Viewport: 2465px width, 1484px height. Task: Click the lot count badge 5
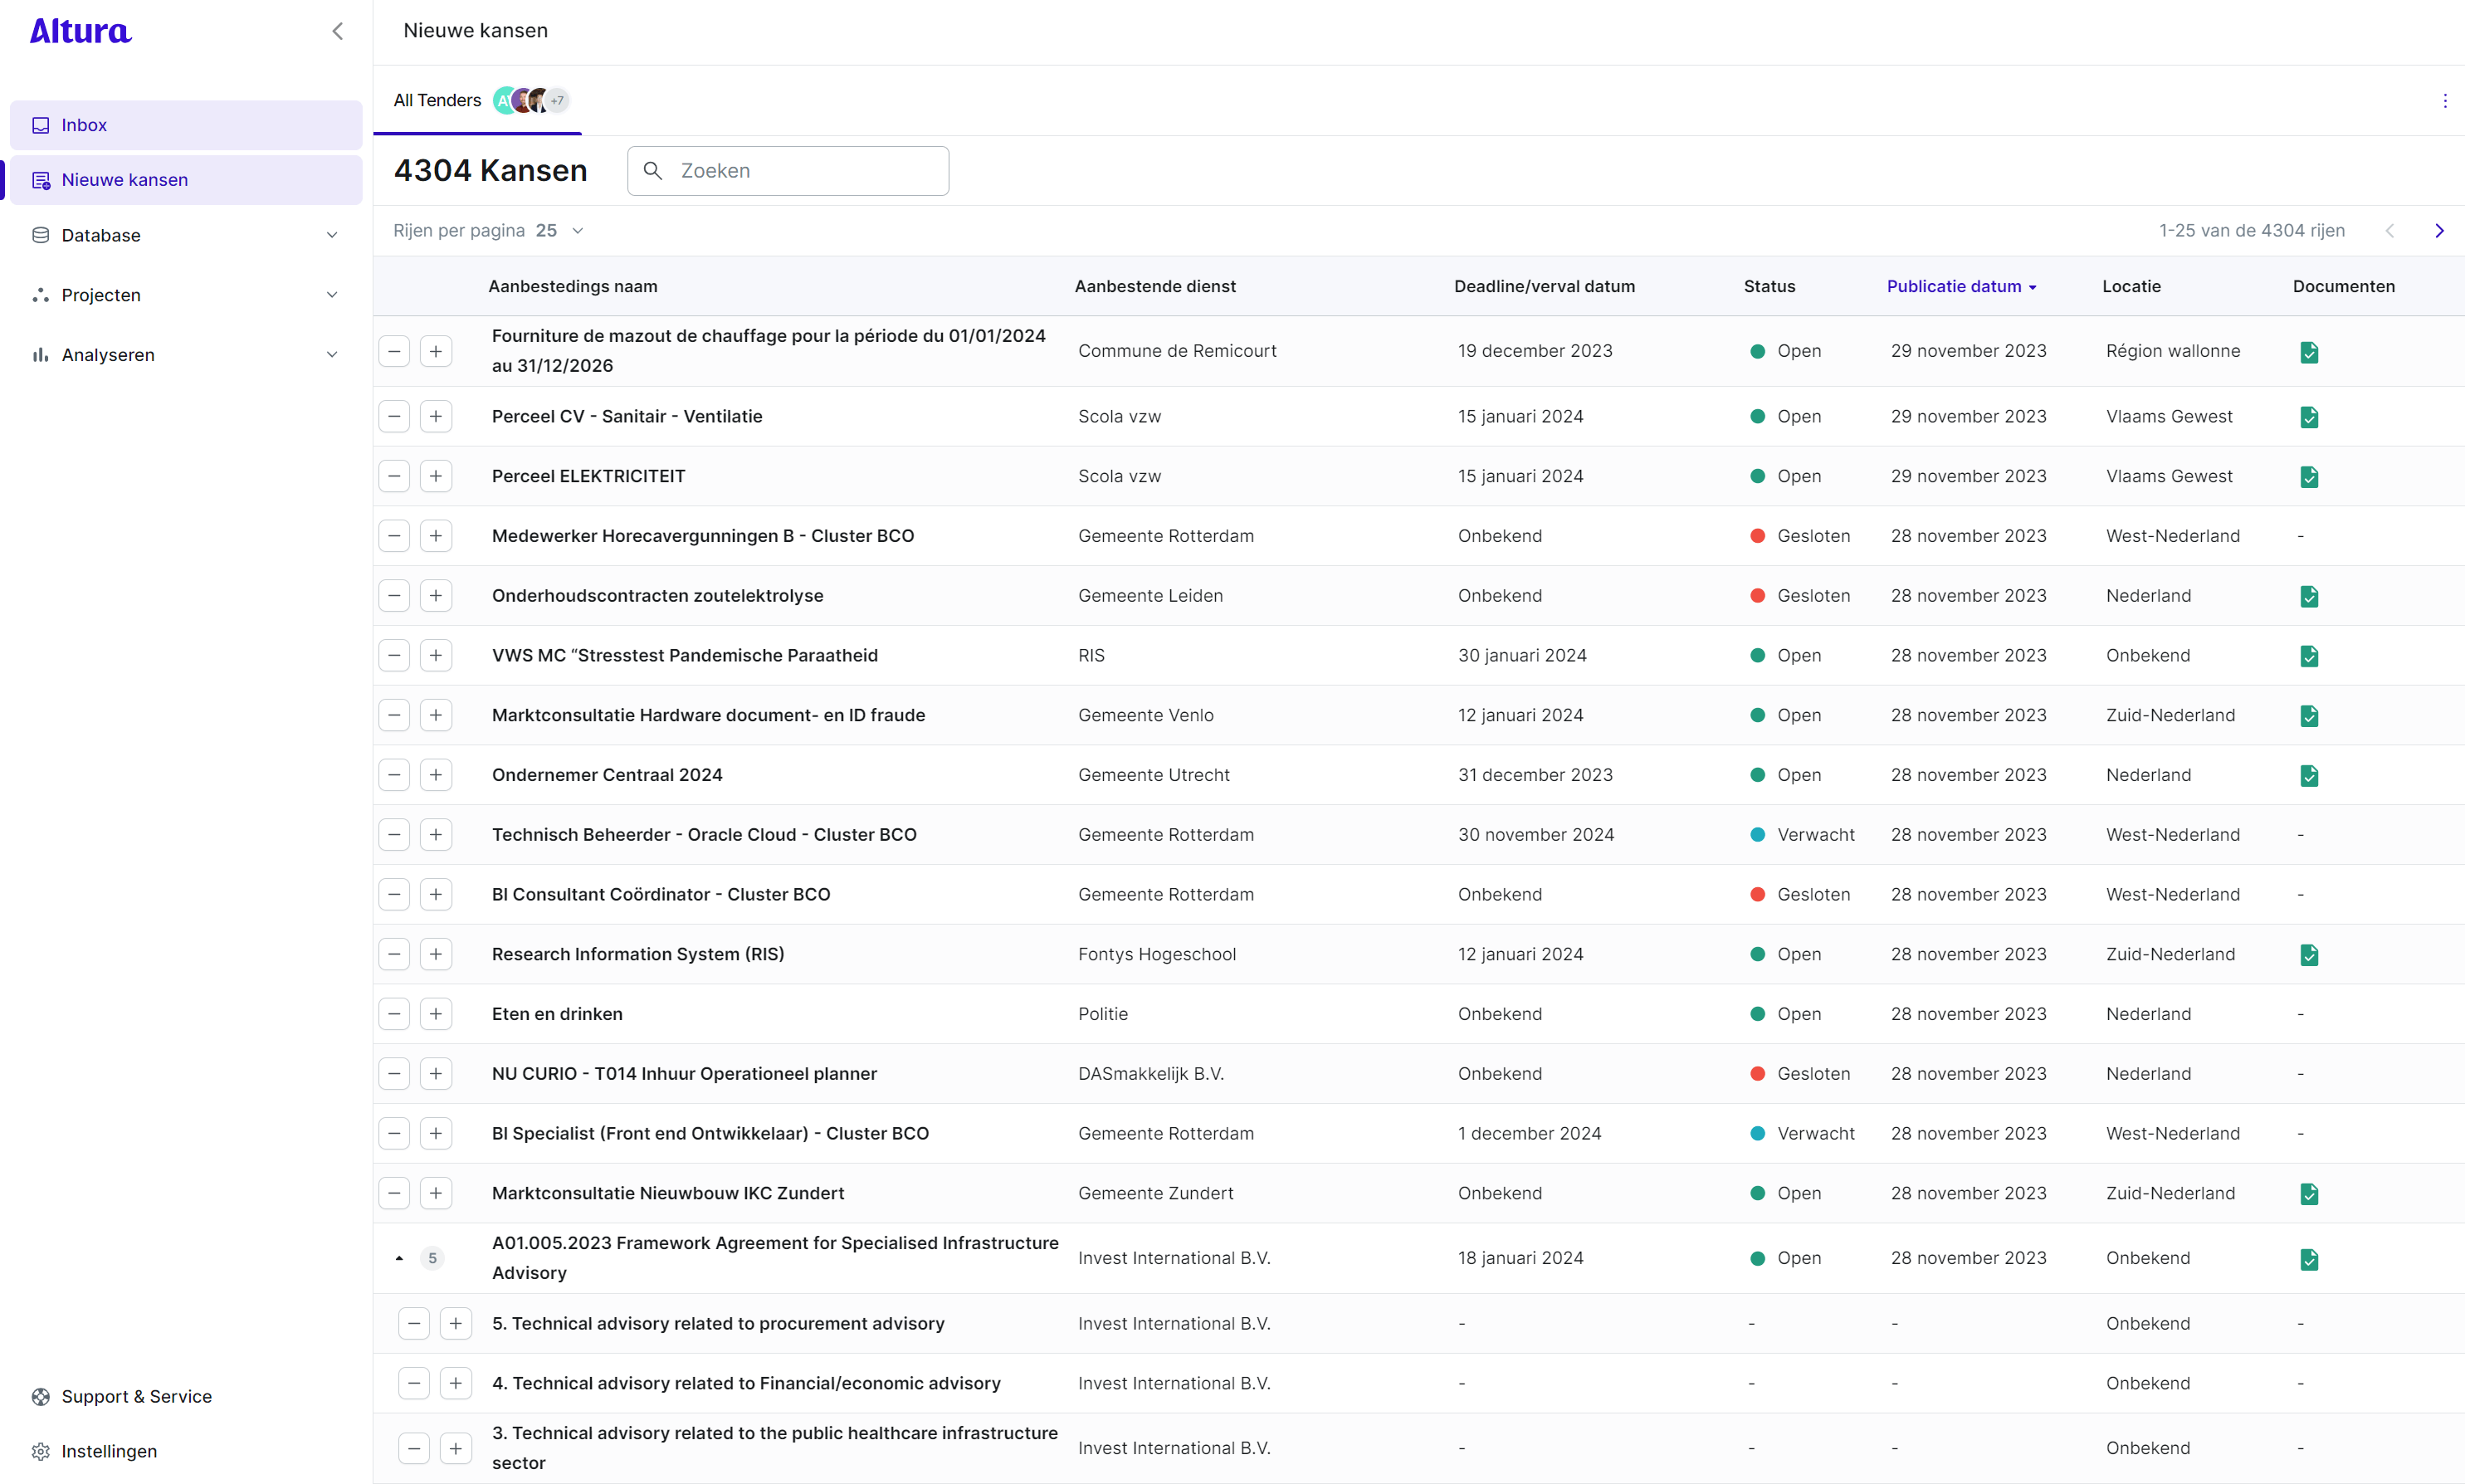[x=432, y=1259]
